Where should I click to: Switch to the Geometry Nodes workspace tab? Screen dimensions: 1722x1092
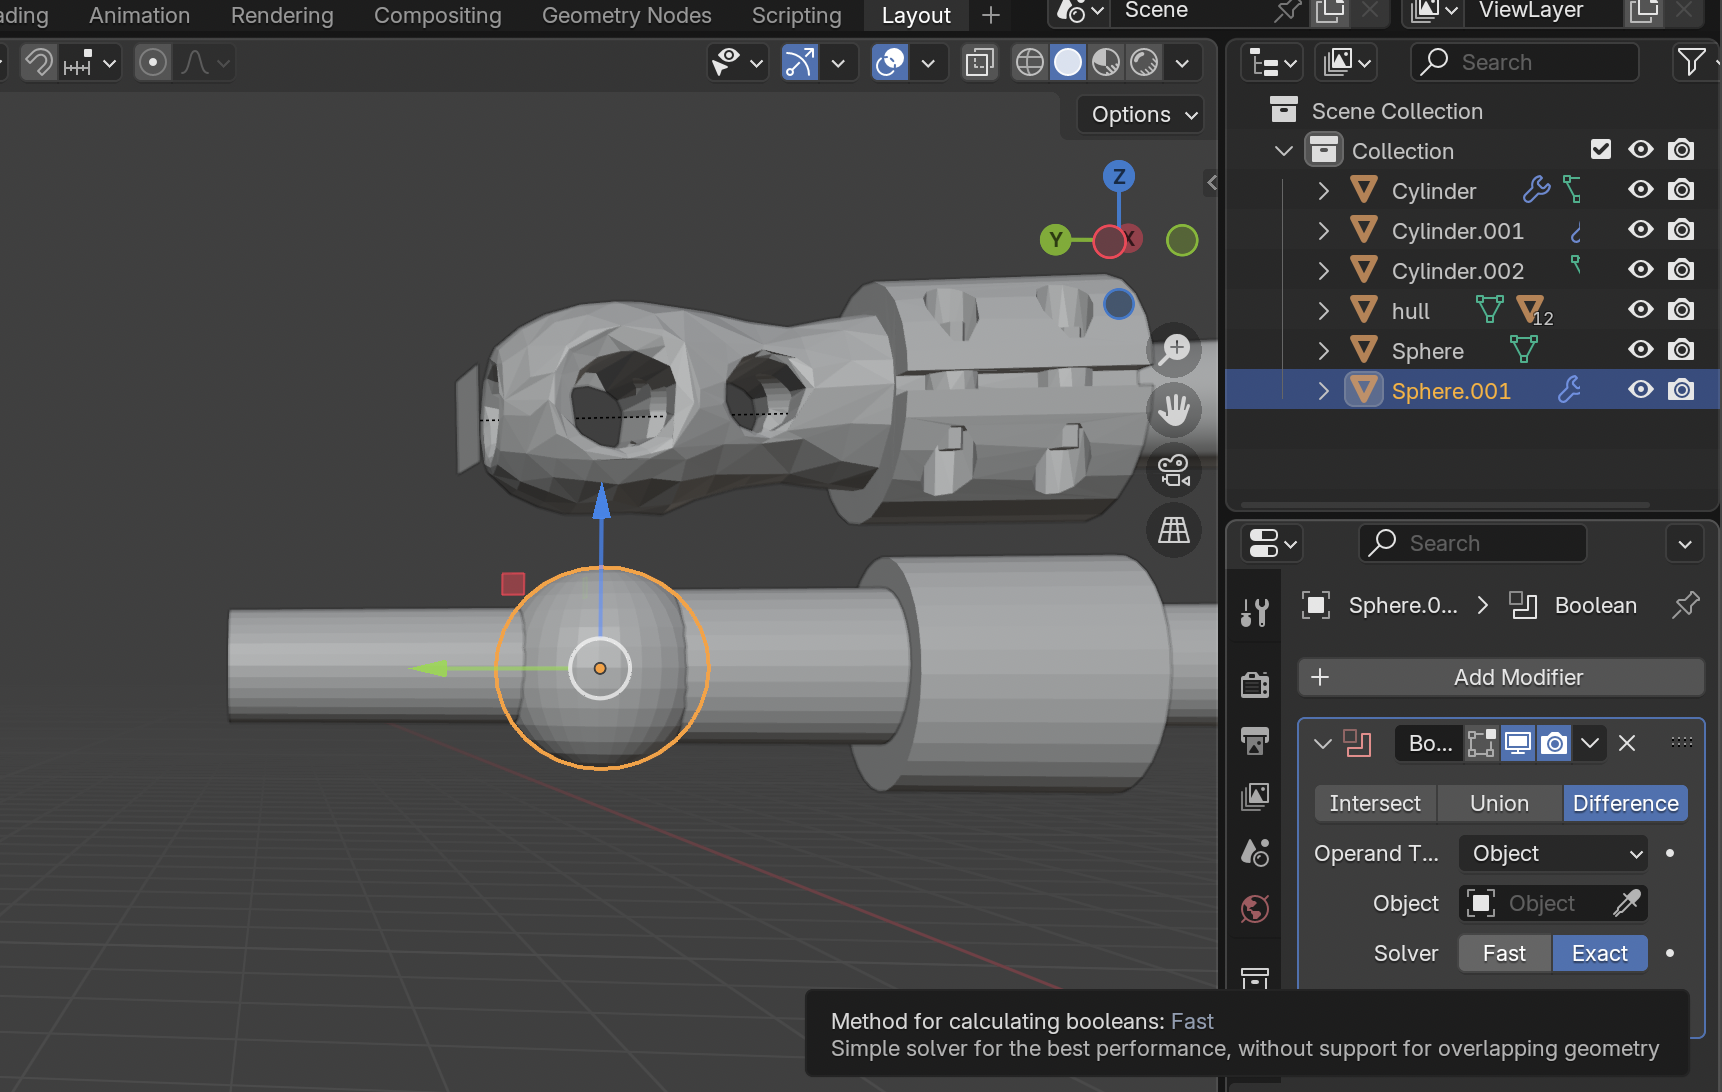(626, 16)
